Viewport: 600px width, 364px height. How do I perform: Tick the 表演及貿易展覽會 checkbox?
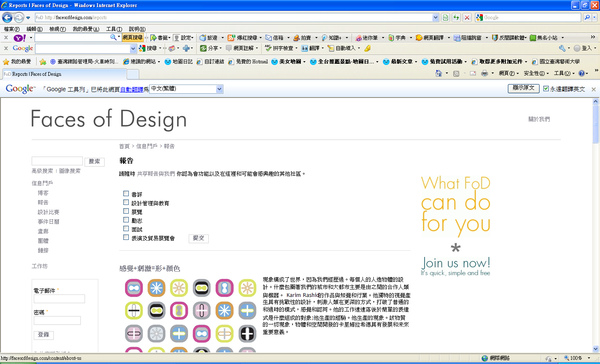tap(126, 238)
